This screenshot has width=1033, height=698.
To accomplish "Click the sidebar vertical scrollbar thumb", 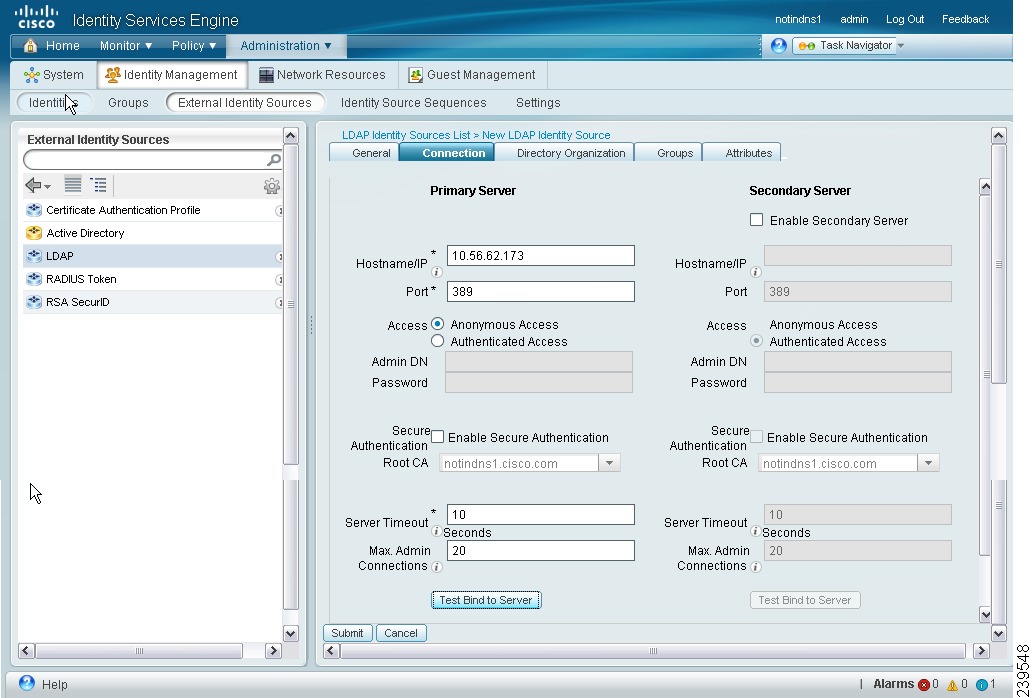I will coord(291,304).
